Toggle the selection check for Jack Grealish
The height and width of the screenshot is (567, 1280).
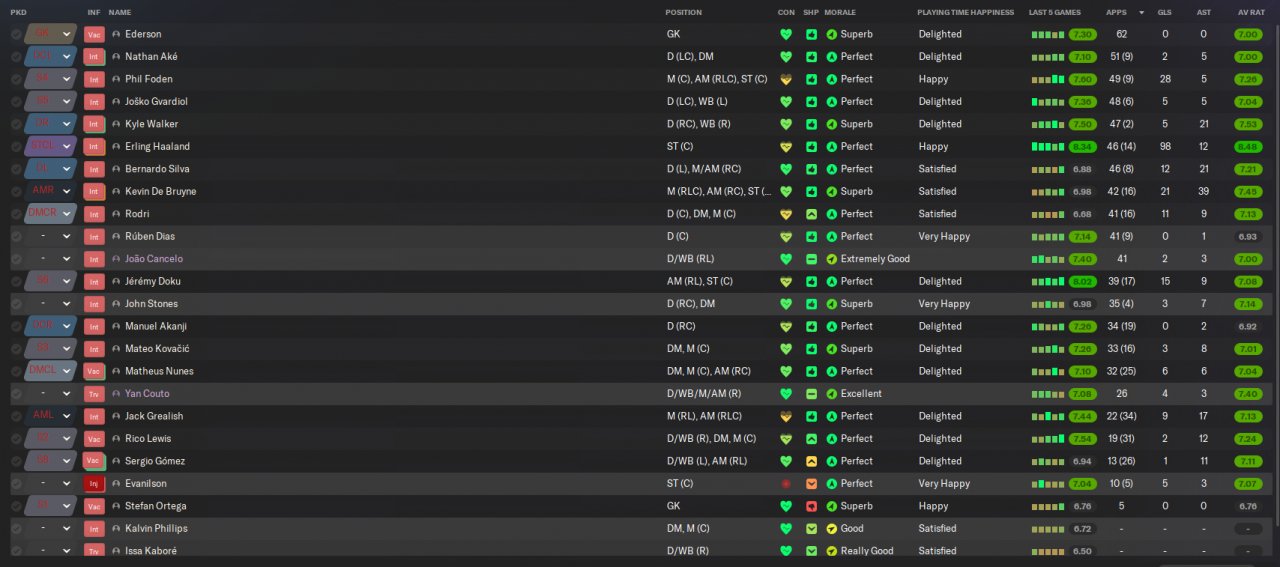pyautogui.click(x=16, y=416)
